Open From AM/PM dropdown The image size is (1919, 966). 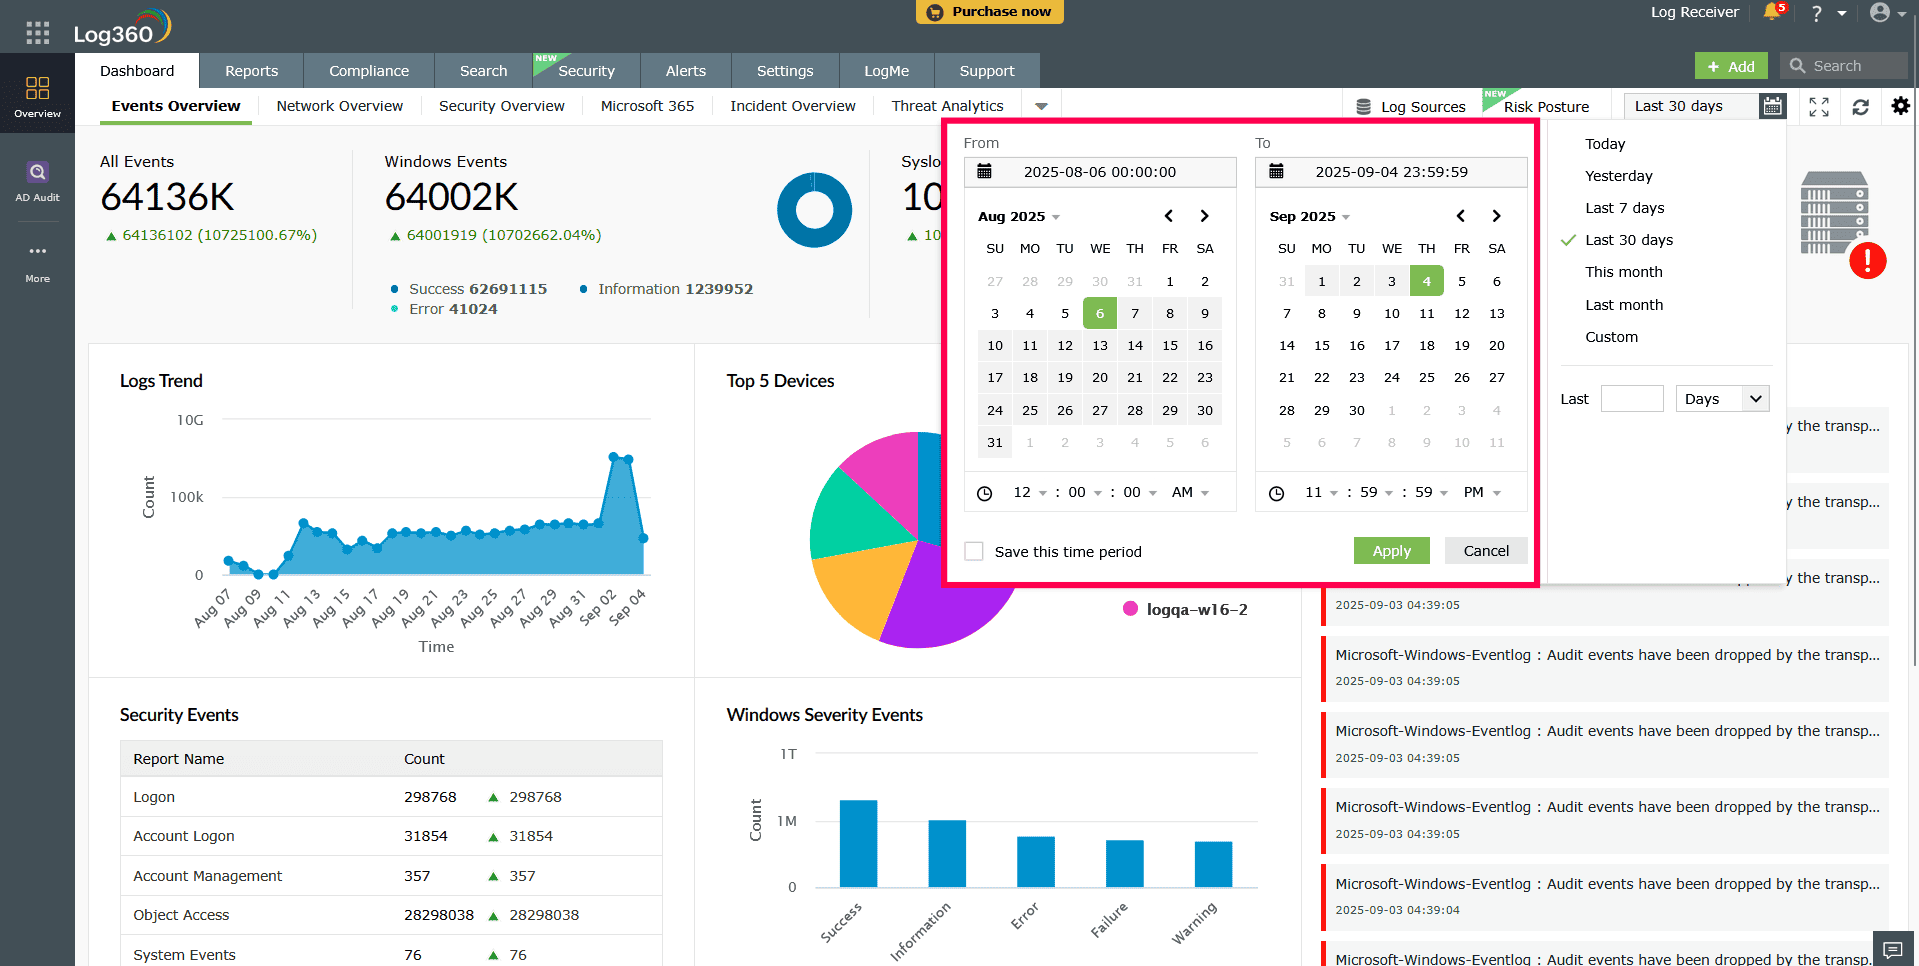[x=1190, y=492]
